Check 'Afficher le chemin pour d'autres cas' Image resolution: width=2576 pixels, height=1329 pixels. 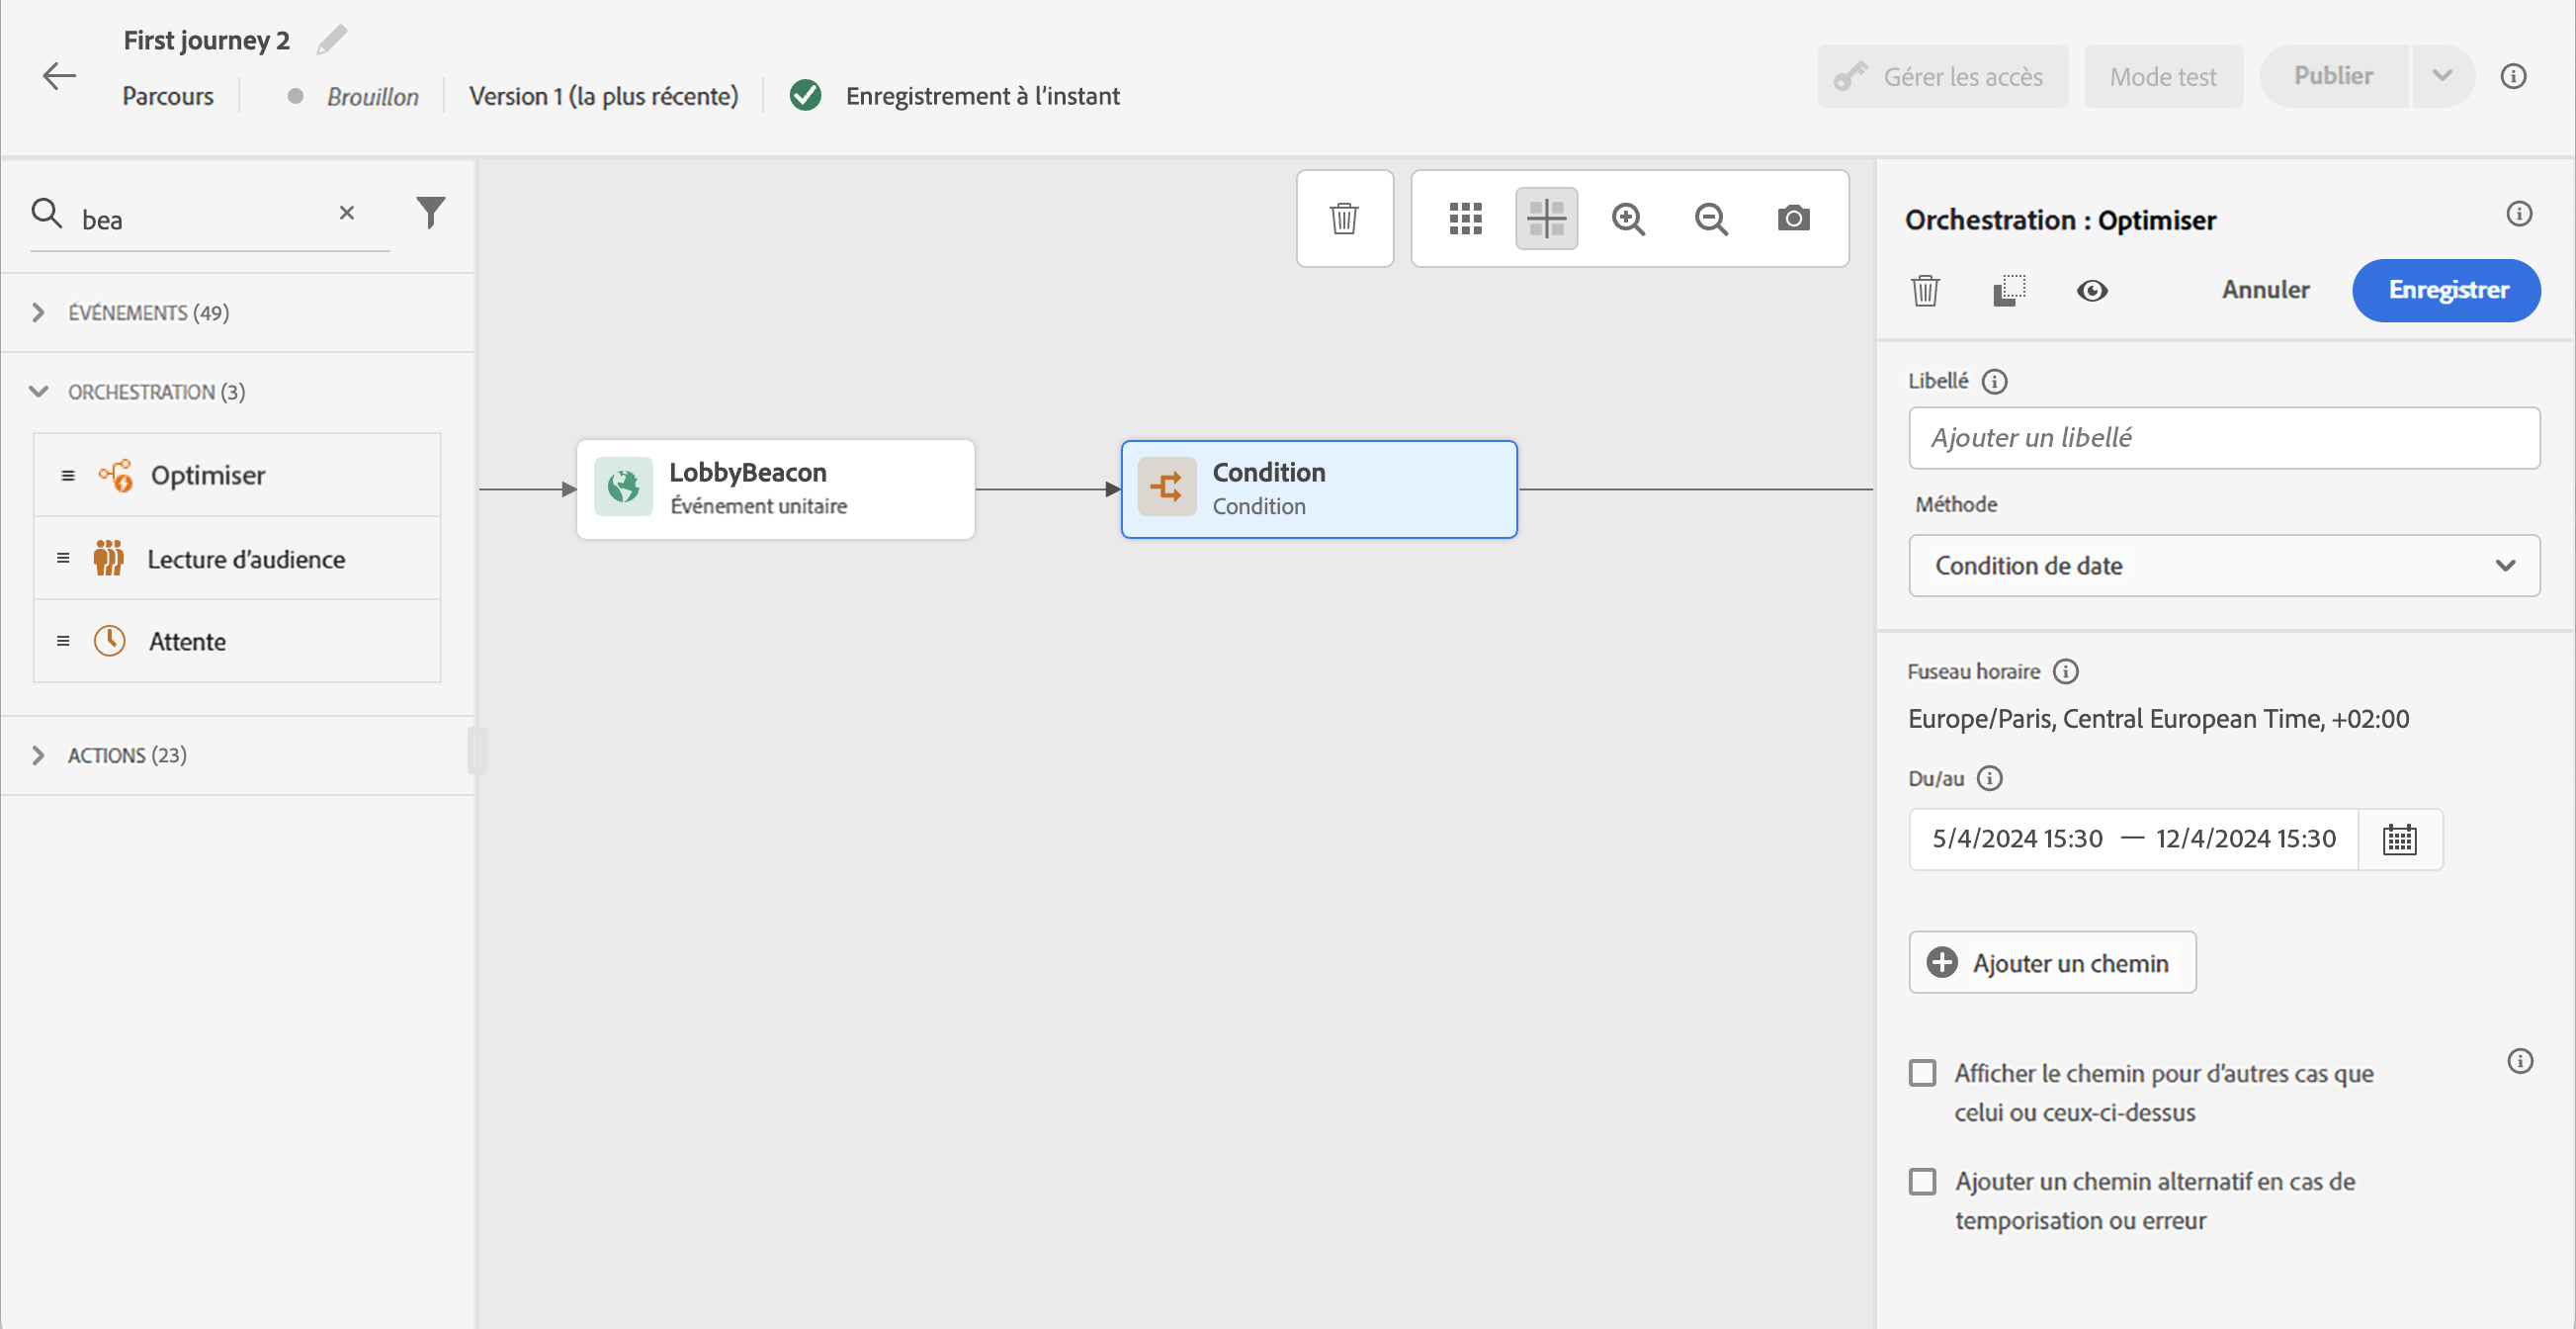pyautogui.click(x=1922, y=1073)
